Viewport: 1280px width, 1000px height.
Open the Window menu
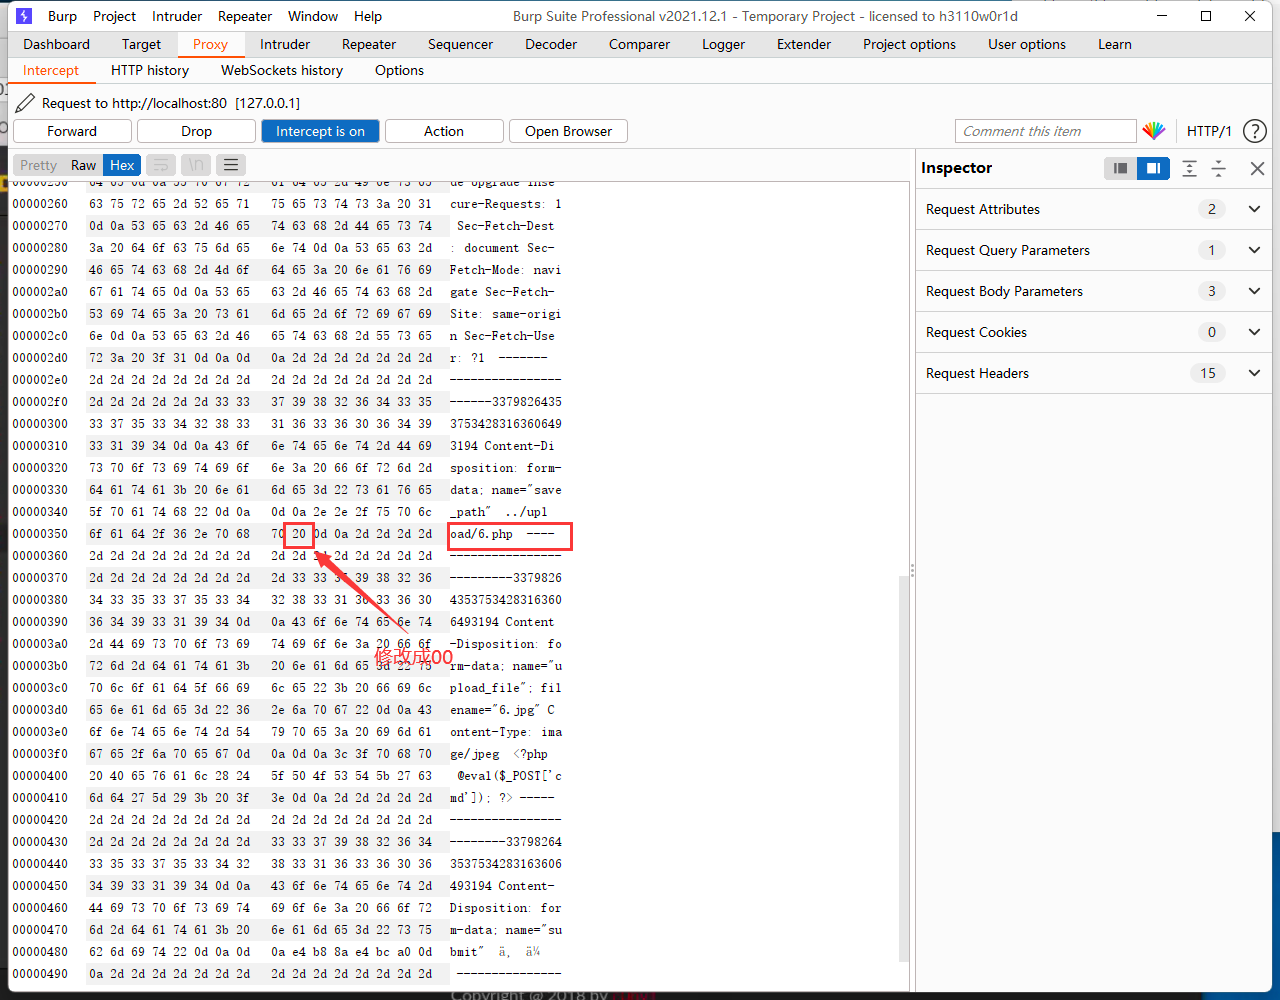point(313,16)
